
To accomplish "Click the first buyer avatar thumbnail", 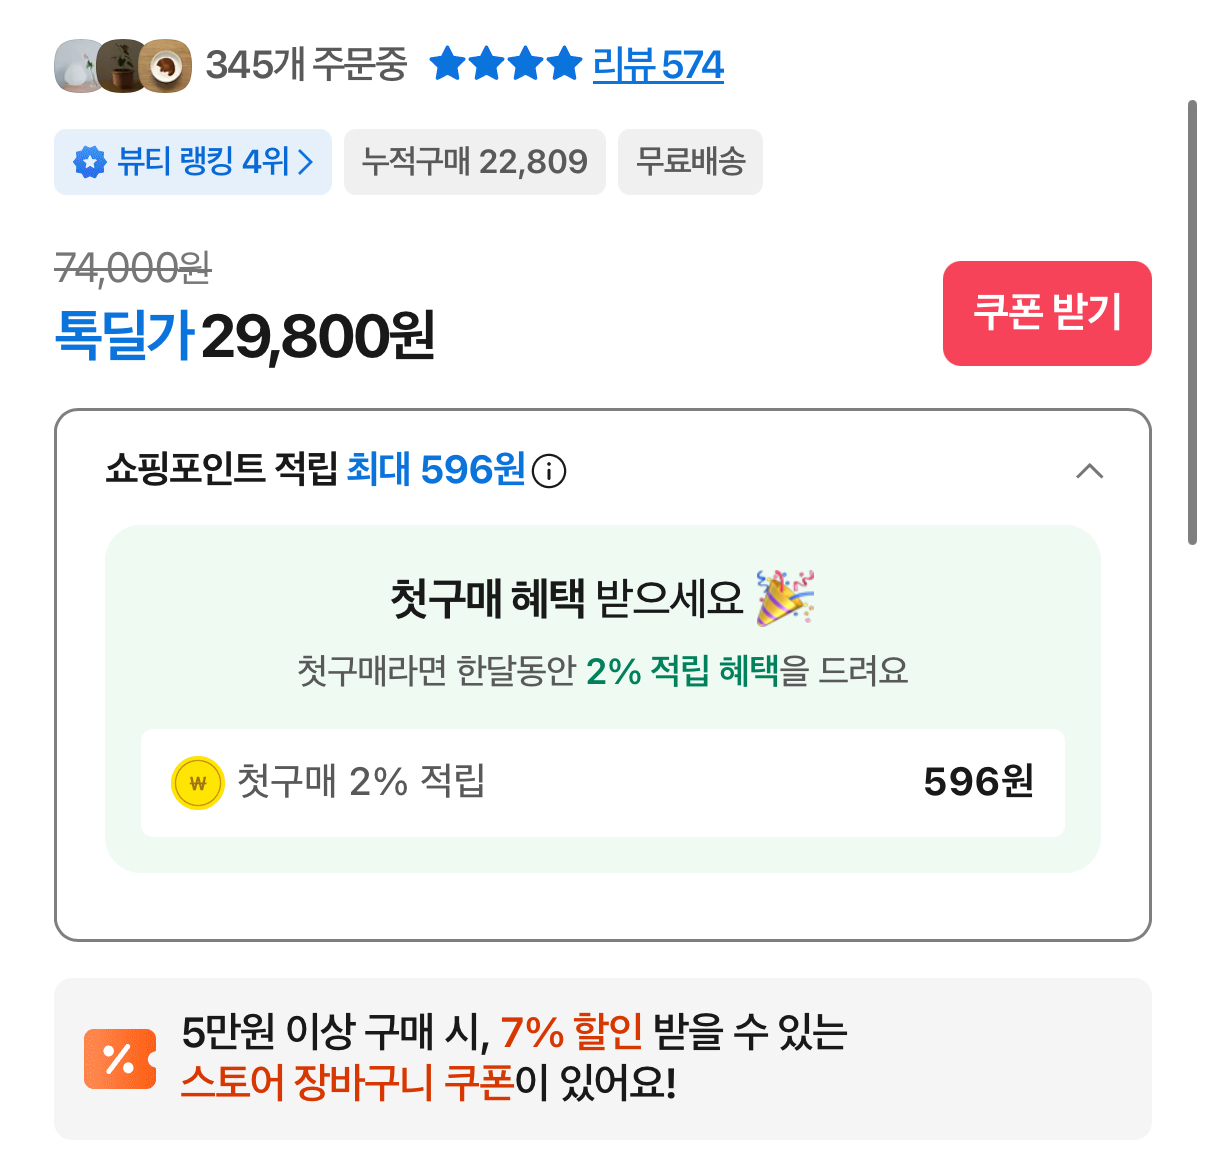I will click(76, 66).
